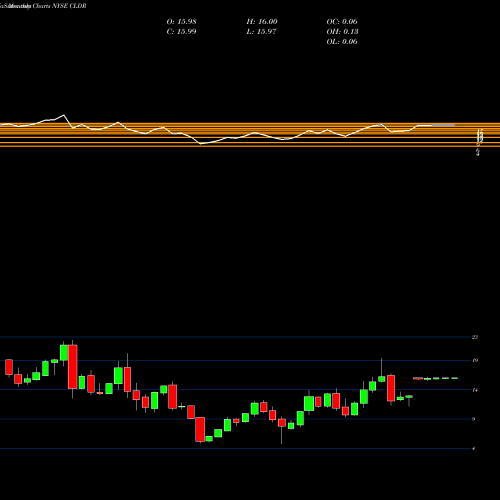The width and height of the screenshot is (500, 500).
Task: Click the 4 price axis label
Action: [x=474, y=448]
